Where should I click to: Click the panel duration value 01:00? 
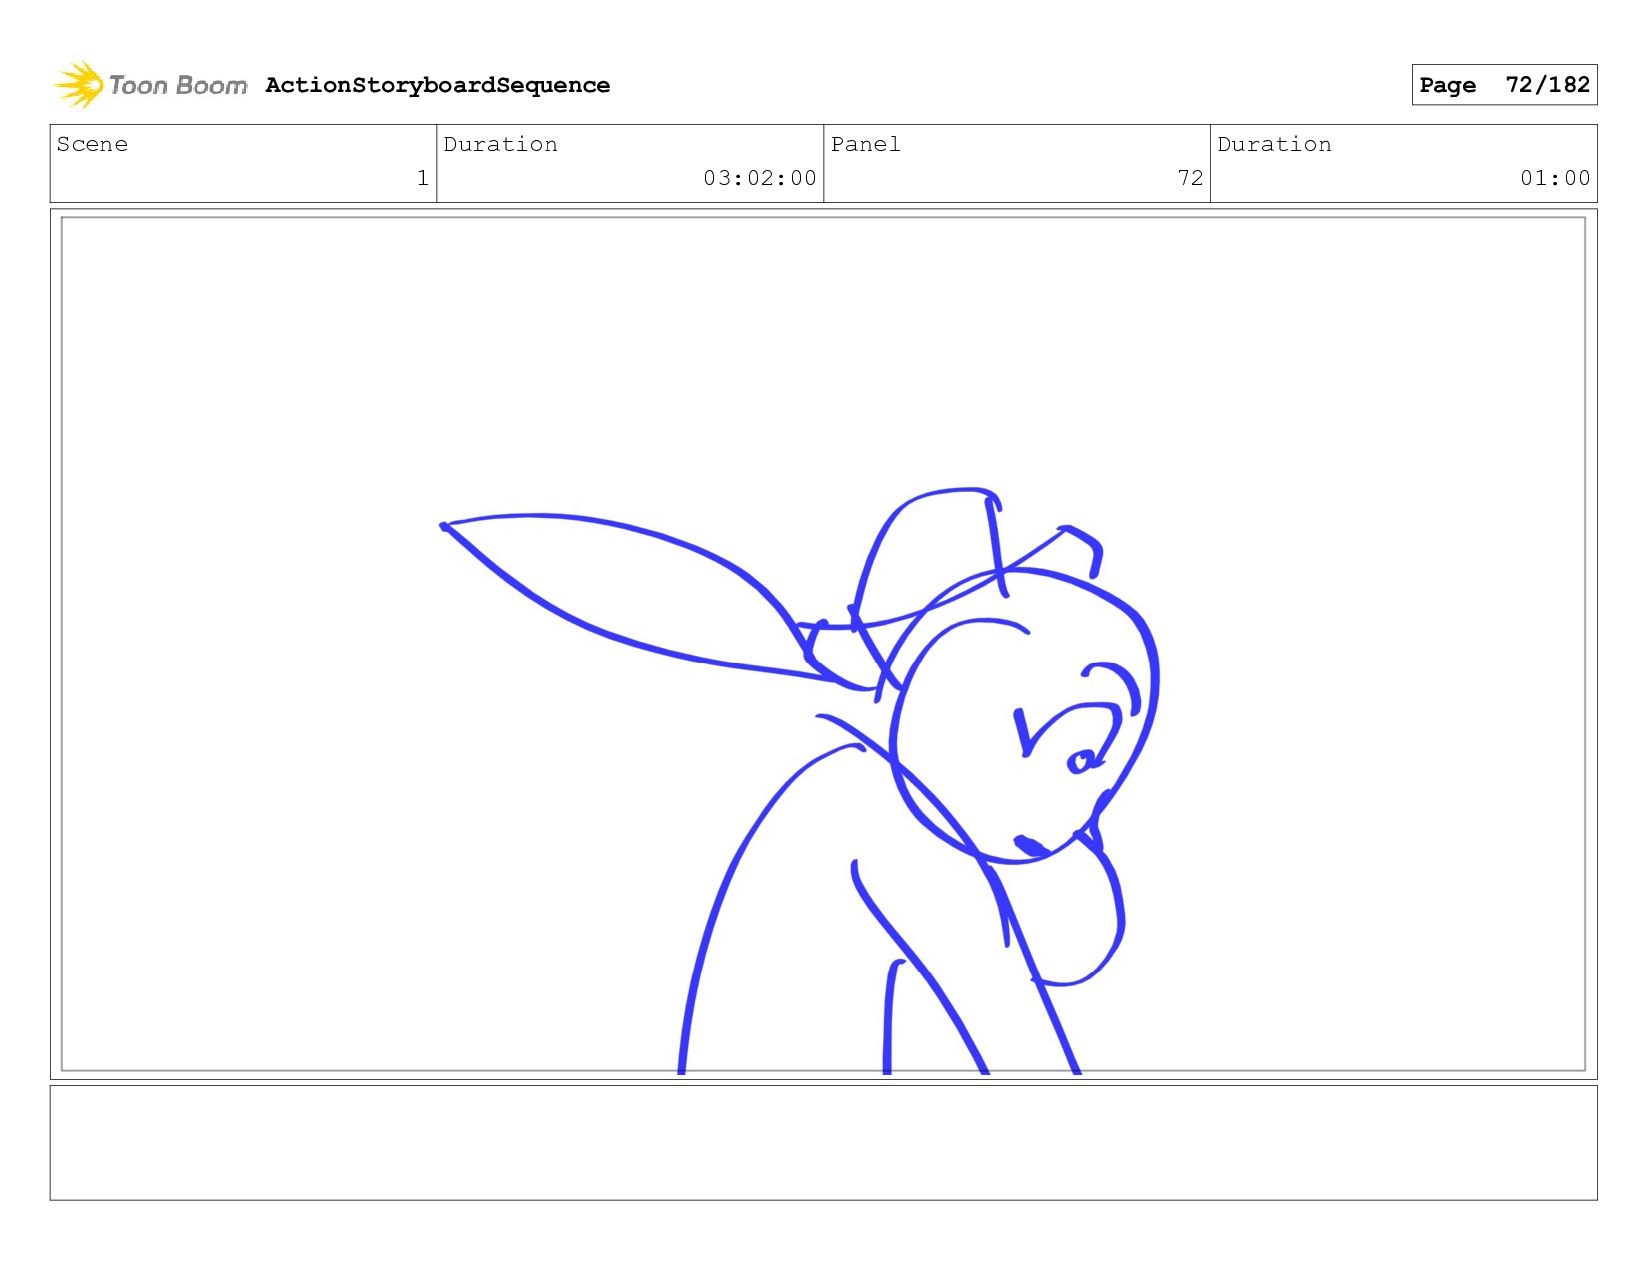(1555, 178)
